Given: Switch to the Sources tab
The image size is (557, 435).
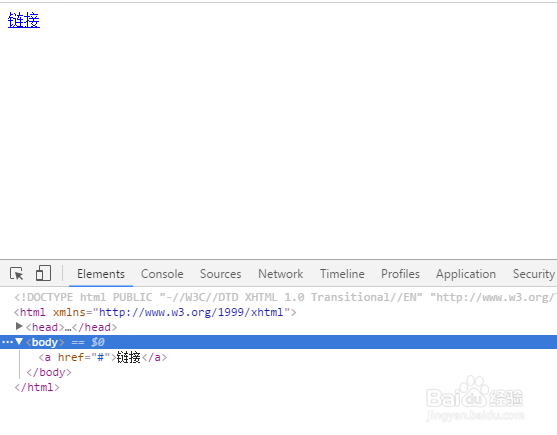Looking at the screenshot, I should pyautogui.click(x=220, y=274).
